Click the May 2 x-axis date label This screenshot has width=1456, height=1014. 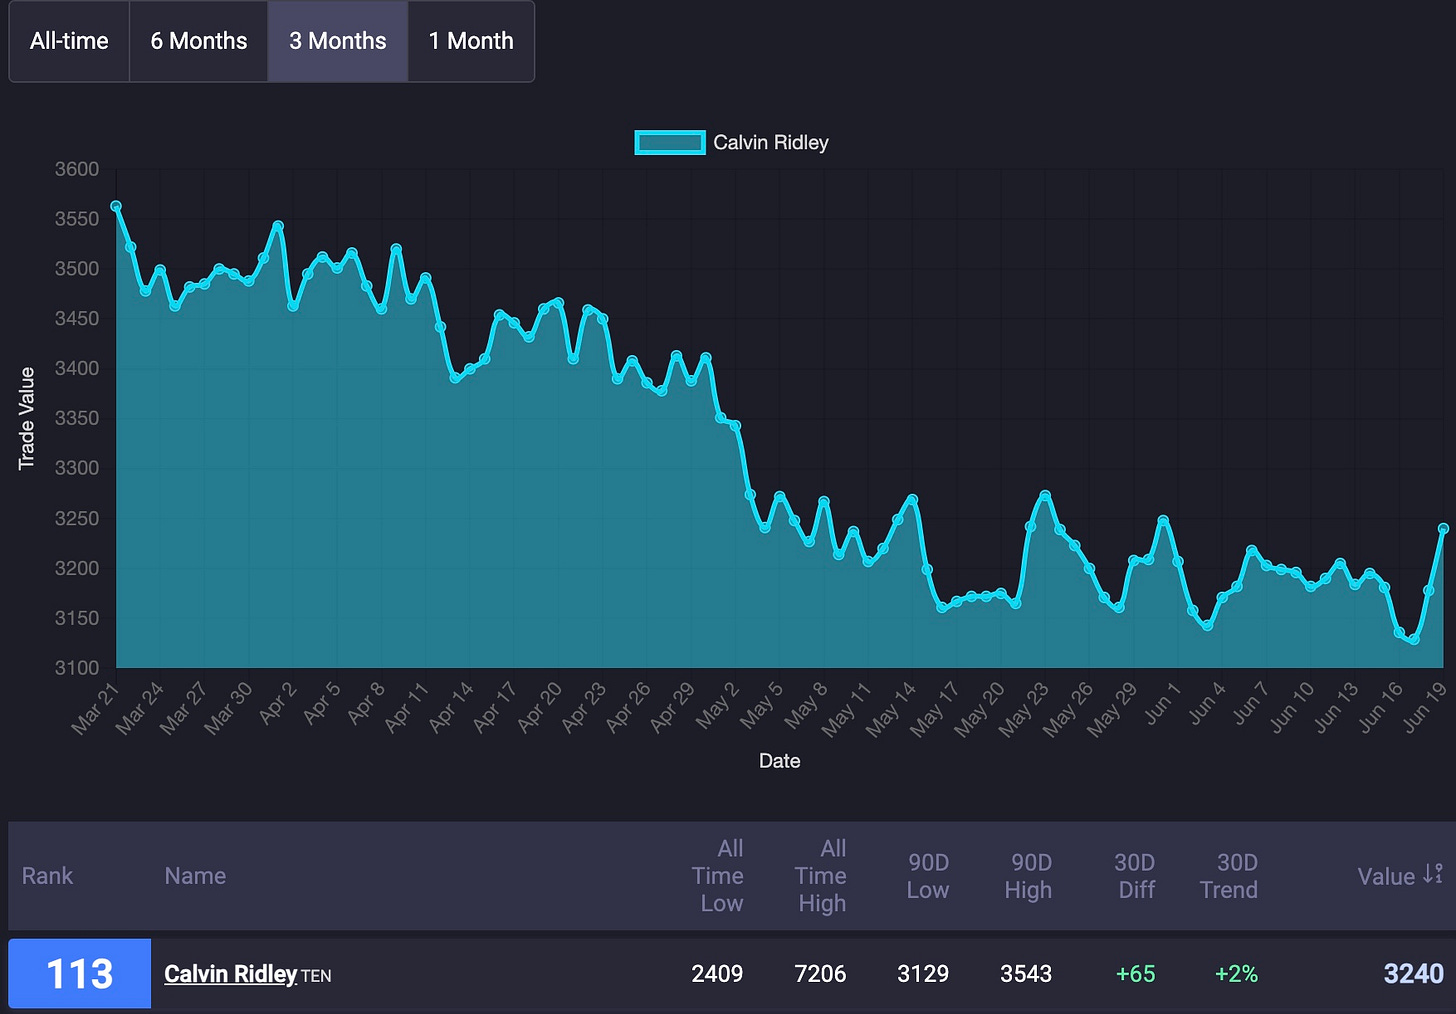pyautogui.click(x=718, y=704)
